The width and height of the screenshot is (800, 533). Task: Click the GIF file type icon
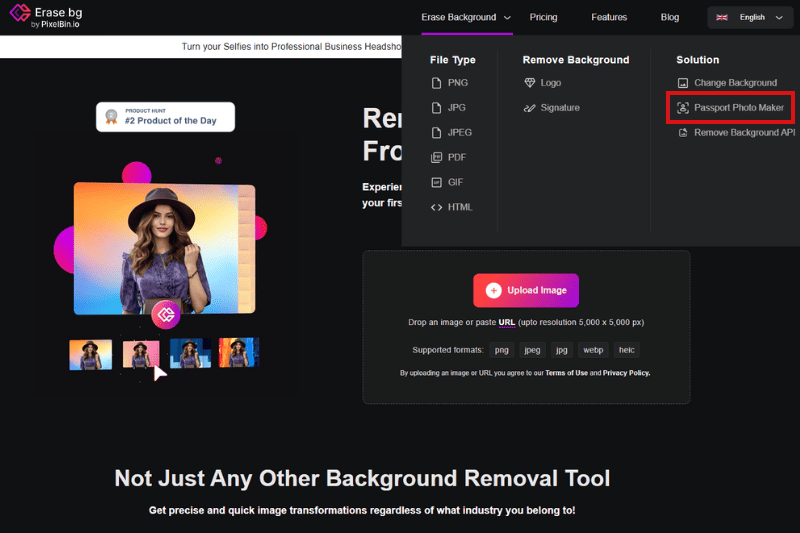point(436,183)
